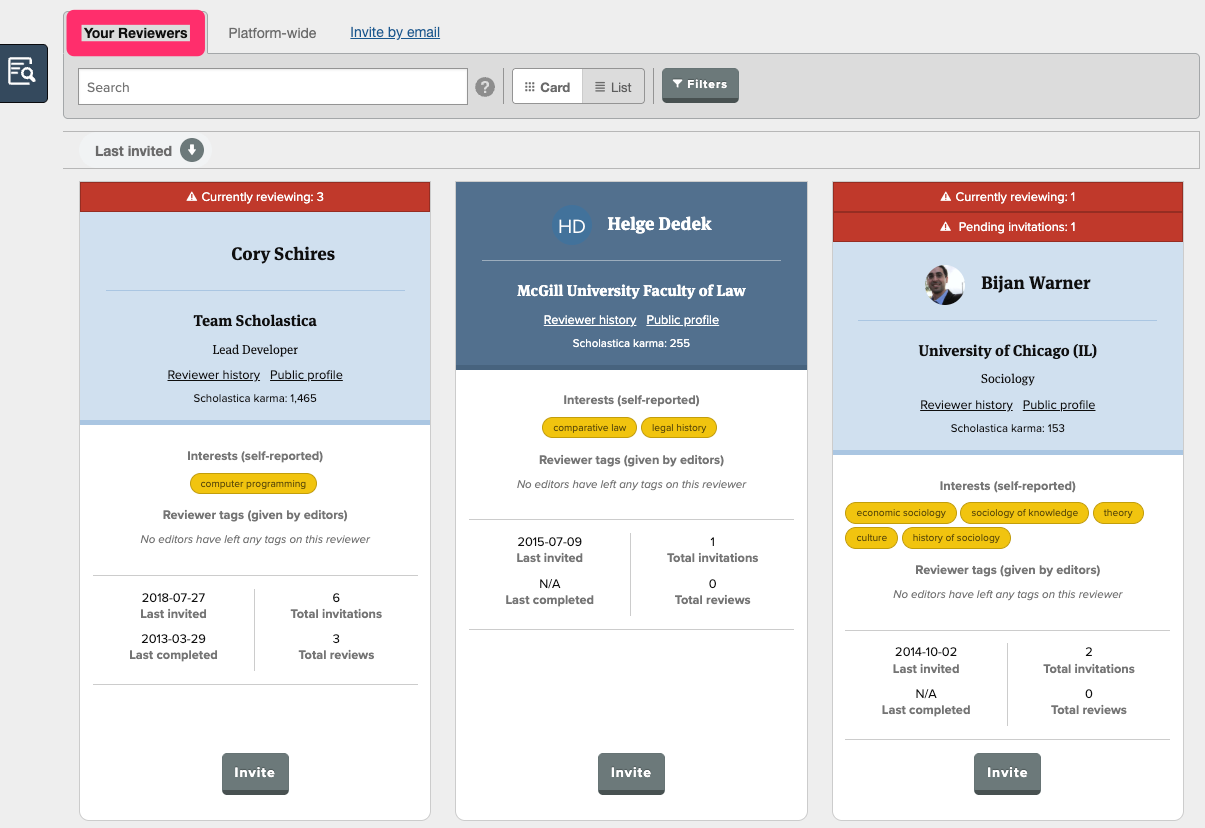Open Bijan Warner's Public profile
The width and height of the screenshot is (1205, 828).
[x=1059, y=405]
